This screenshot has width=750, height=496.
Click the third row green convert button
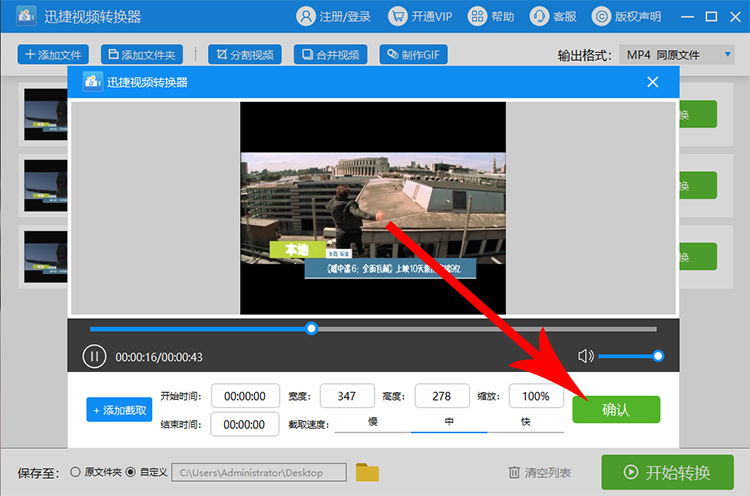pos(698,257)
